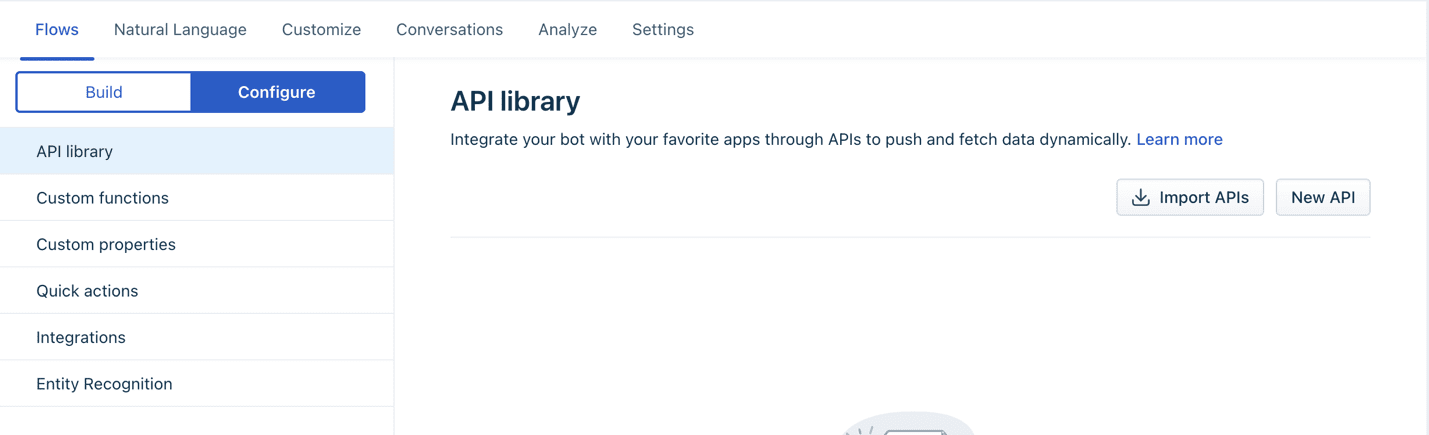
Task: Click the download icon on Import APIs
Action: pyautogui.click(x=1140, y=198)
